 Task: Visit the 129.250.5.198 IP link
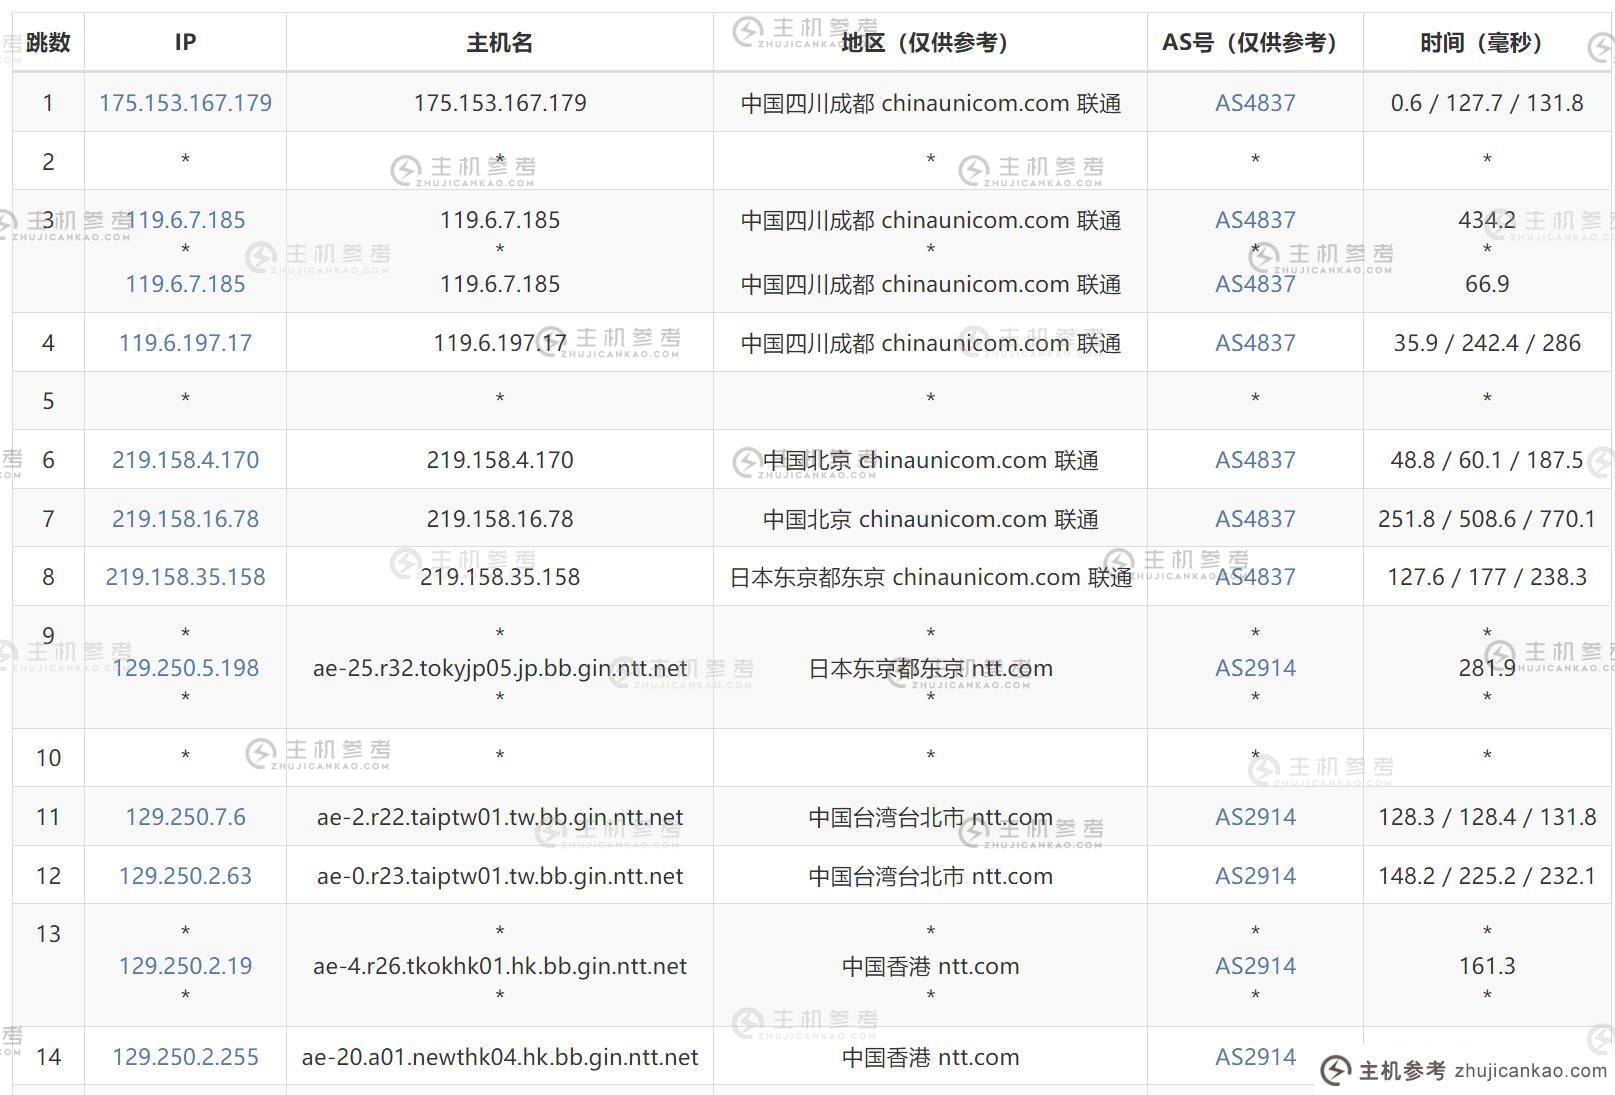click(185, 668)
